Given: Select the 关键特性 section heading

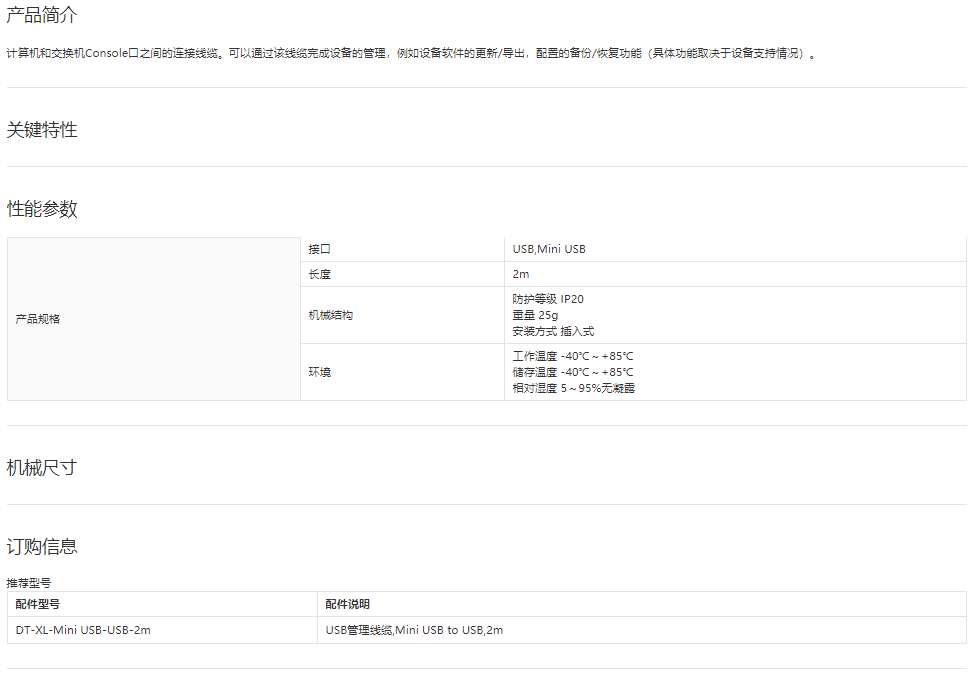Looking at the screenshot, I should [41, 130].
